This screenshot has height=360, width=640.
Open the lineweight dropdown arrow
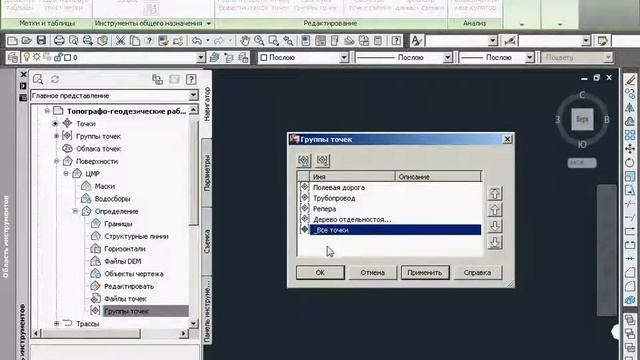529,58
